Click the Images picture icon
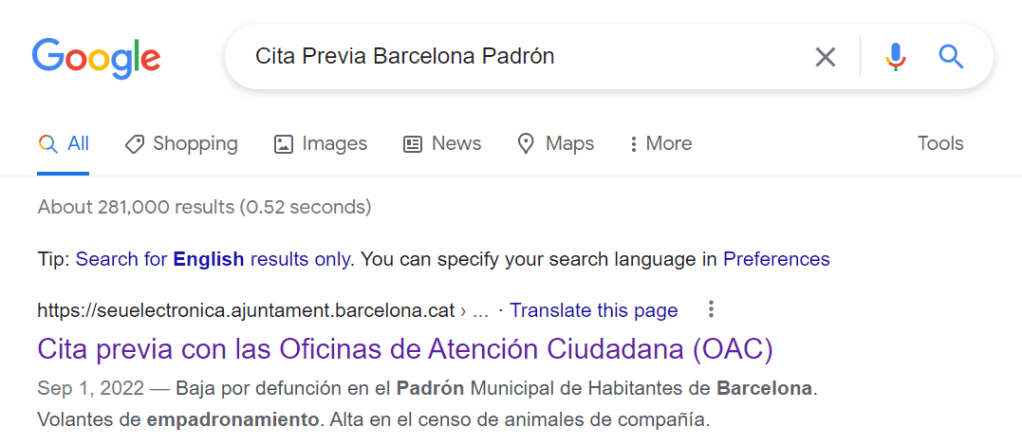Image resolution: width=1022 pixels, height=446 pixels. pos(283,144)
